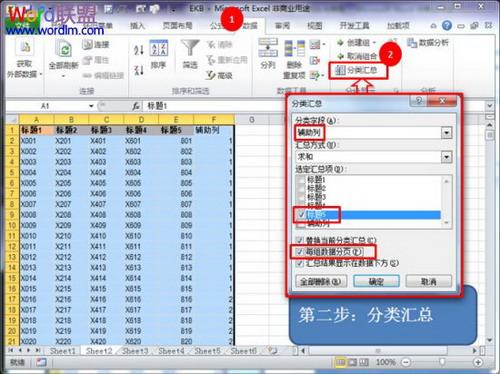Check 标题2 in the subtotal items list

[301, 188]
